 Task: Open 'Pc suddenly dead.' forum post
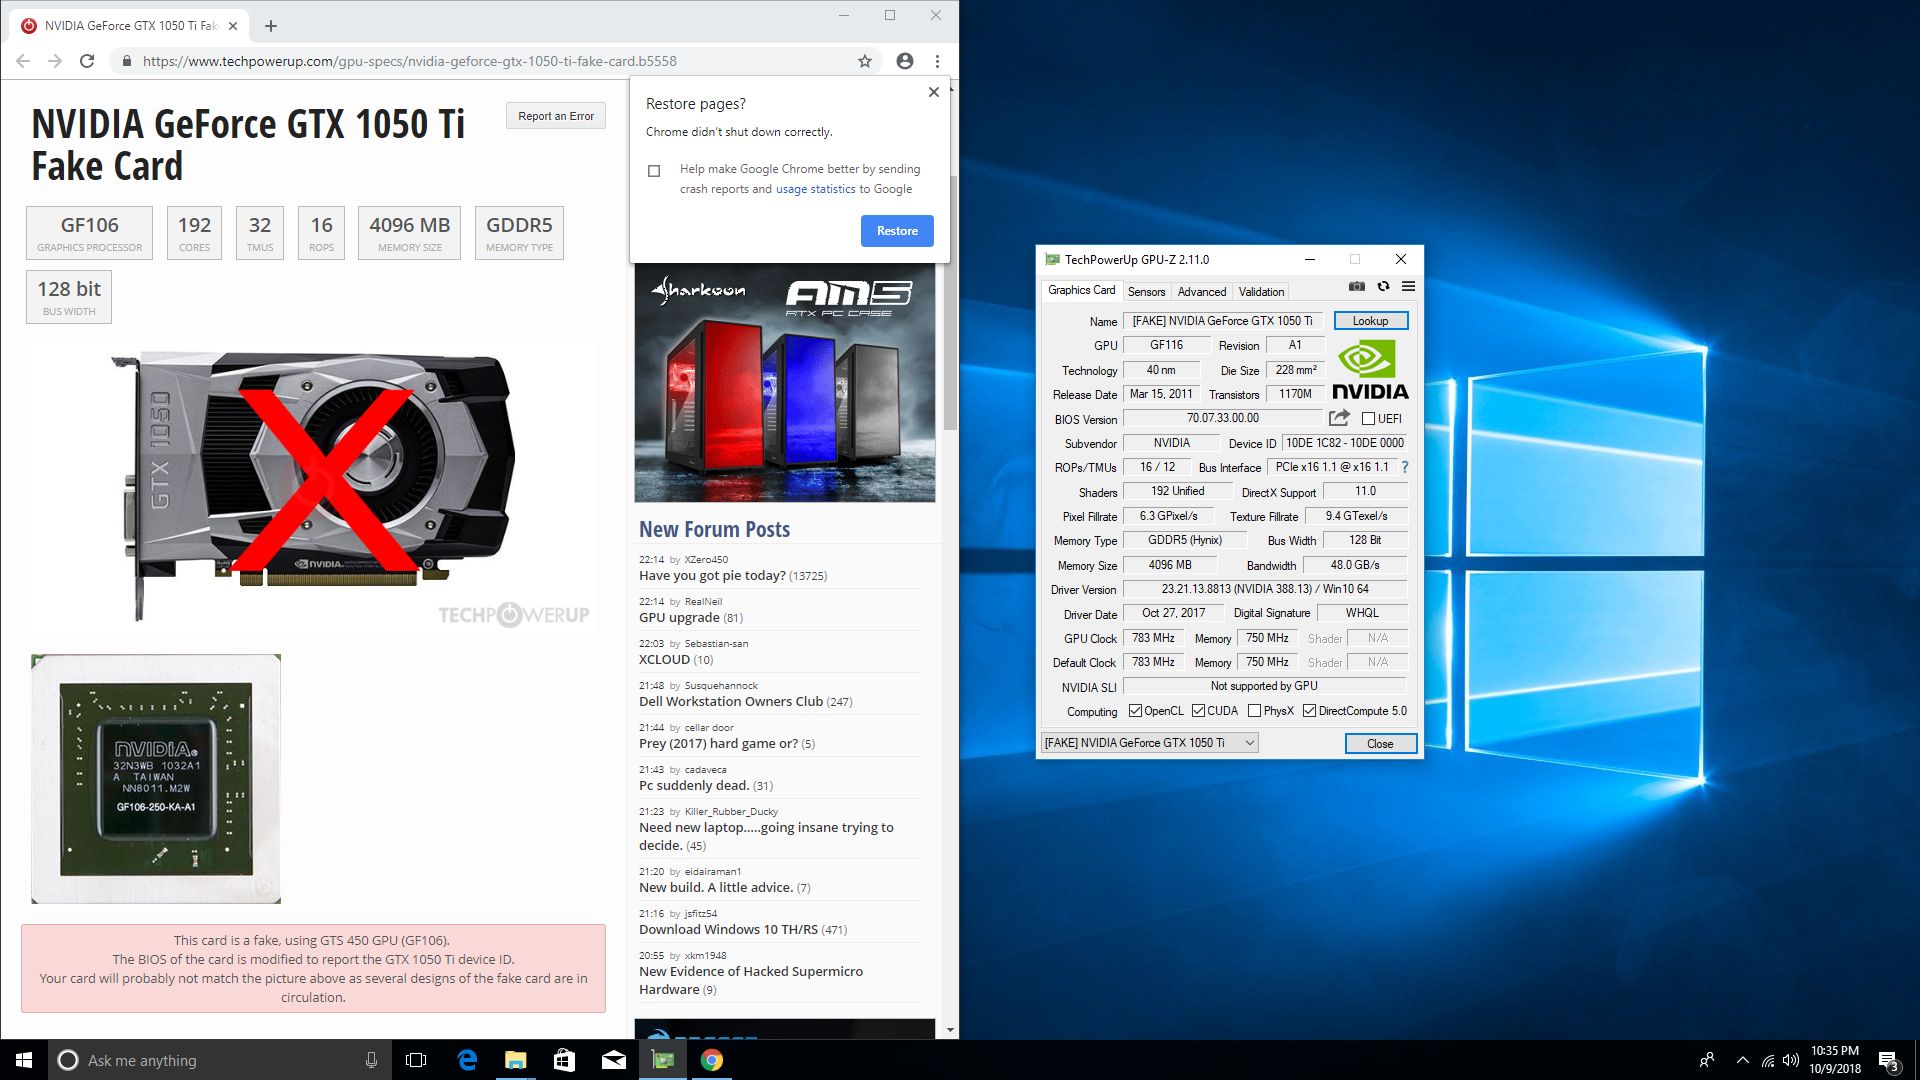tap(694, 786)
